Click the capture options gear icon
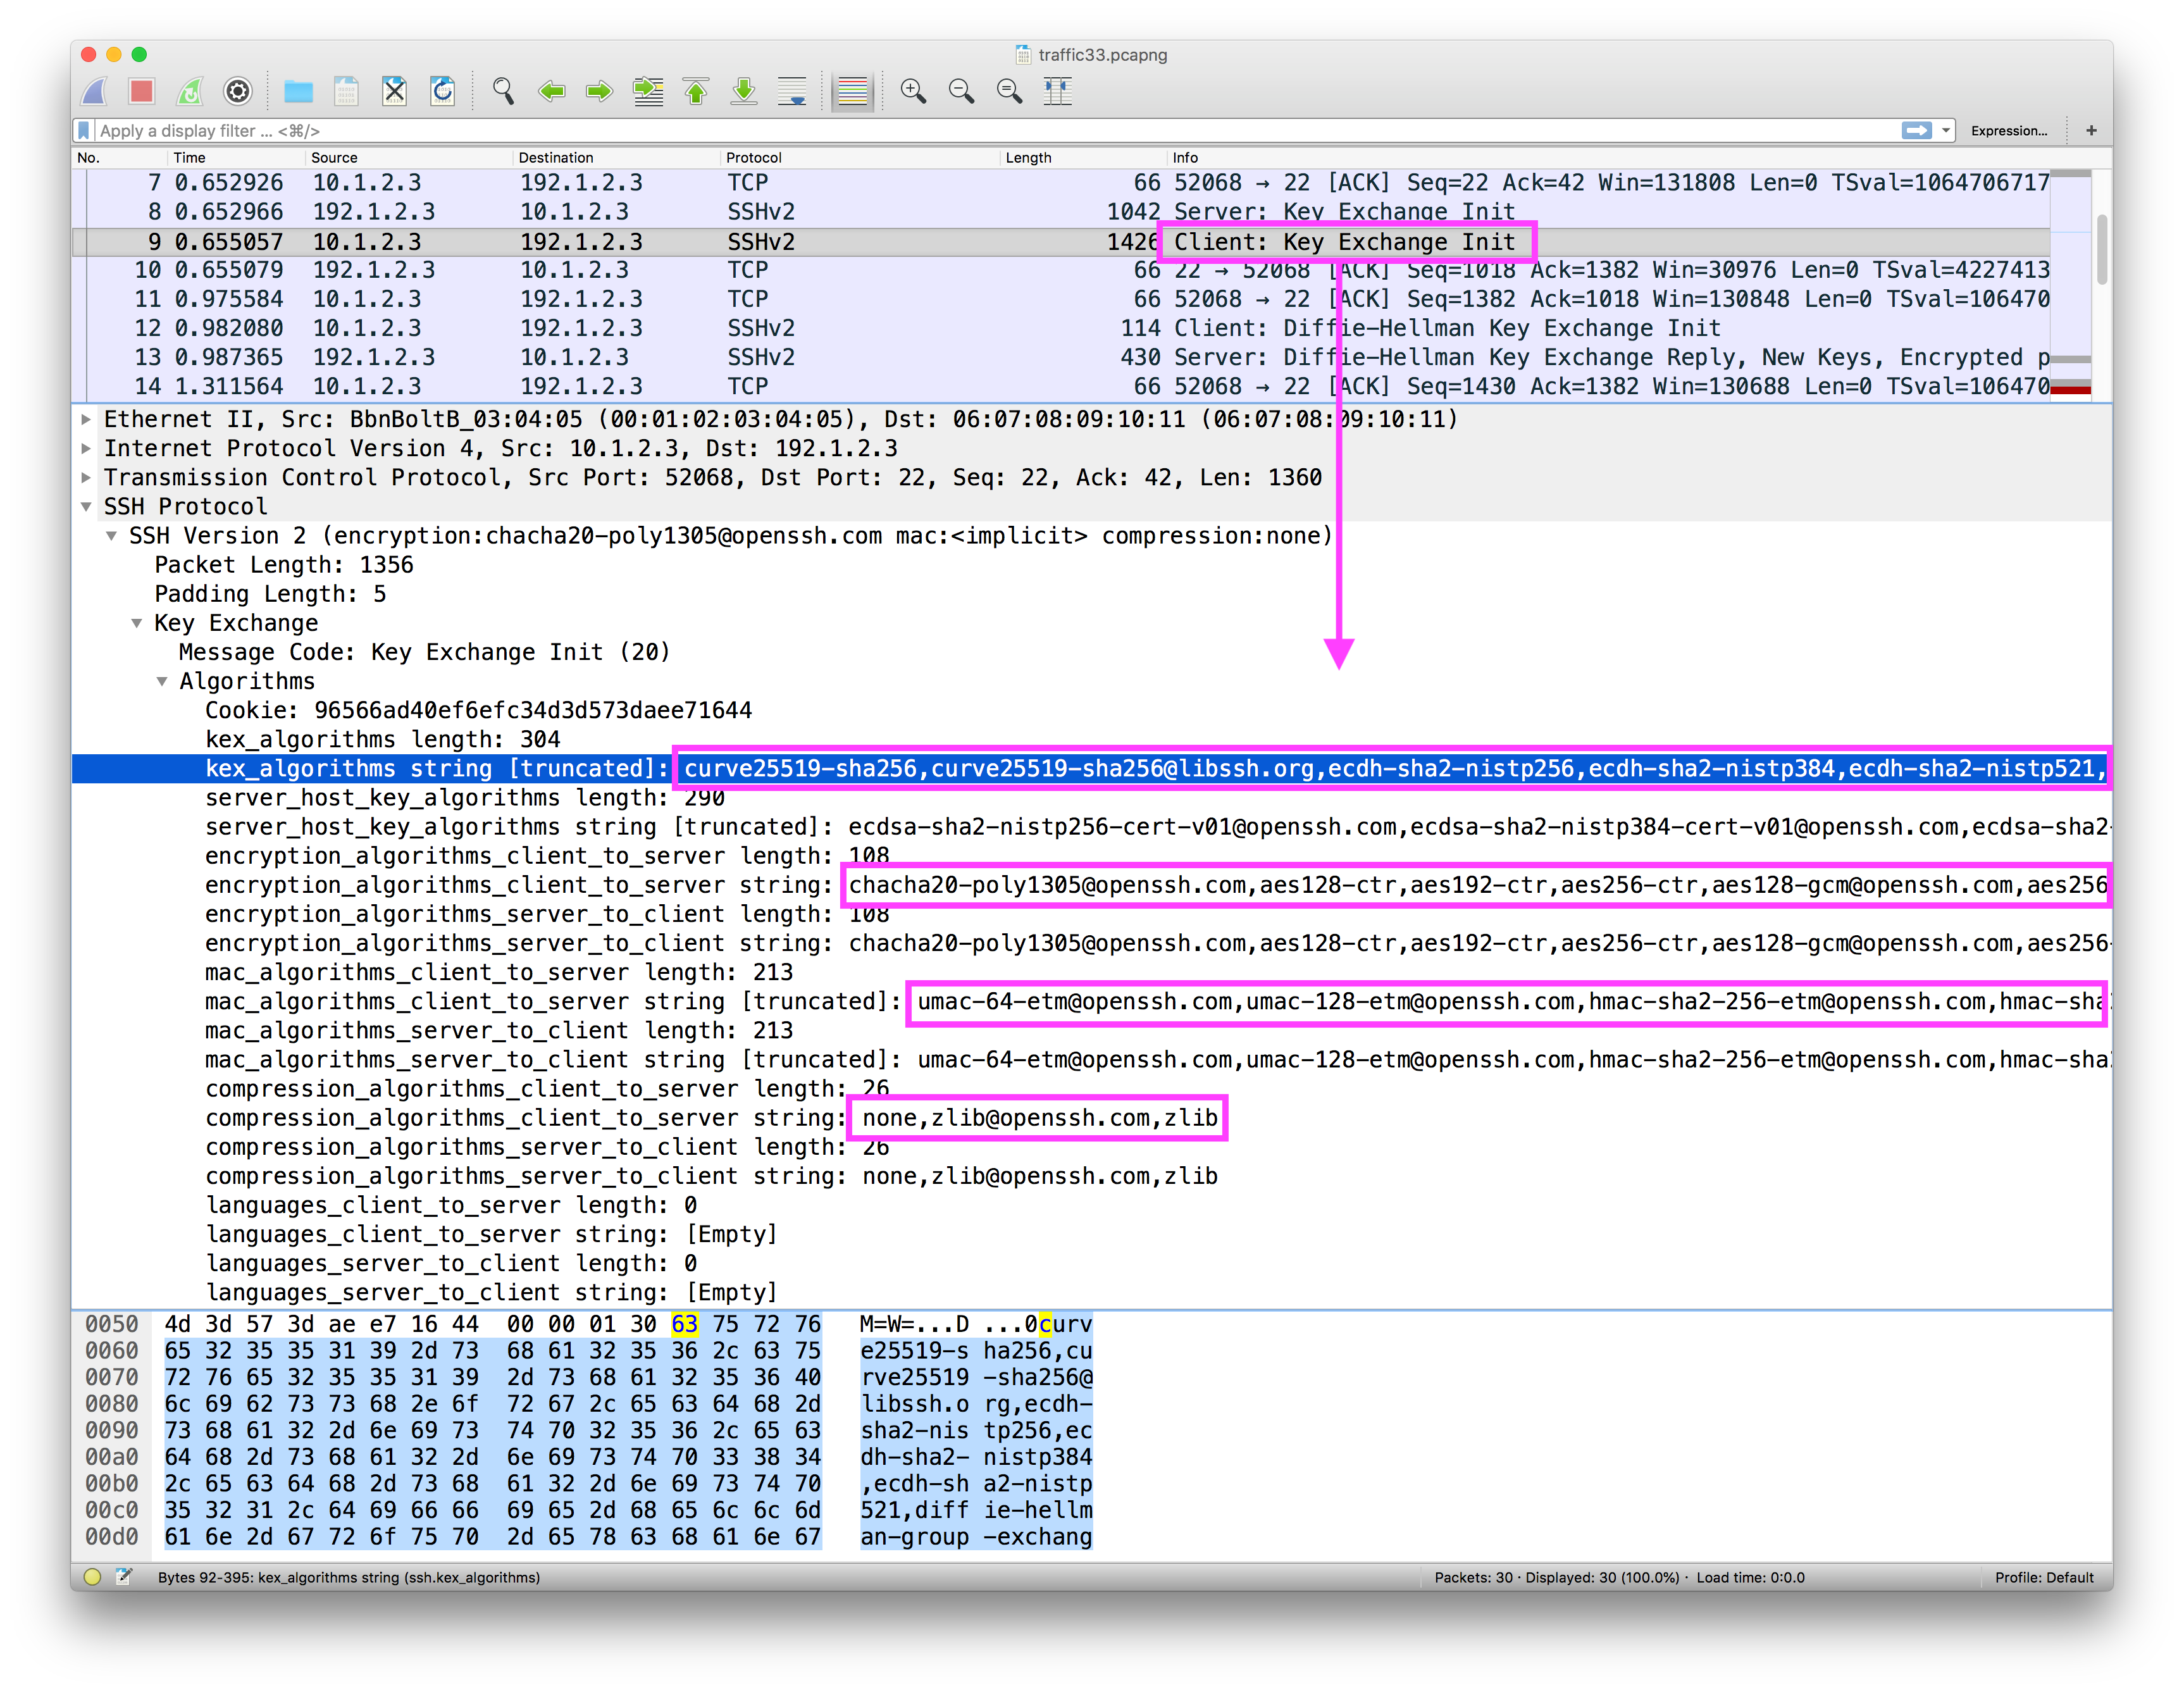The image size is (2184, 1692). coord(238,92)
